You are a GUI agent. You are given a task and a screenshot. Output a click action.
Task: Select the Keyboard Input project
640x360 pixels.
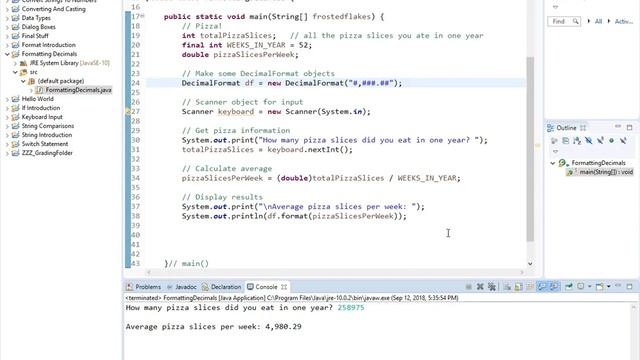click(x=42, y=117)
